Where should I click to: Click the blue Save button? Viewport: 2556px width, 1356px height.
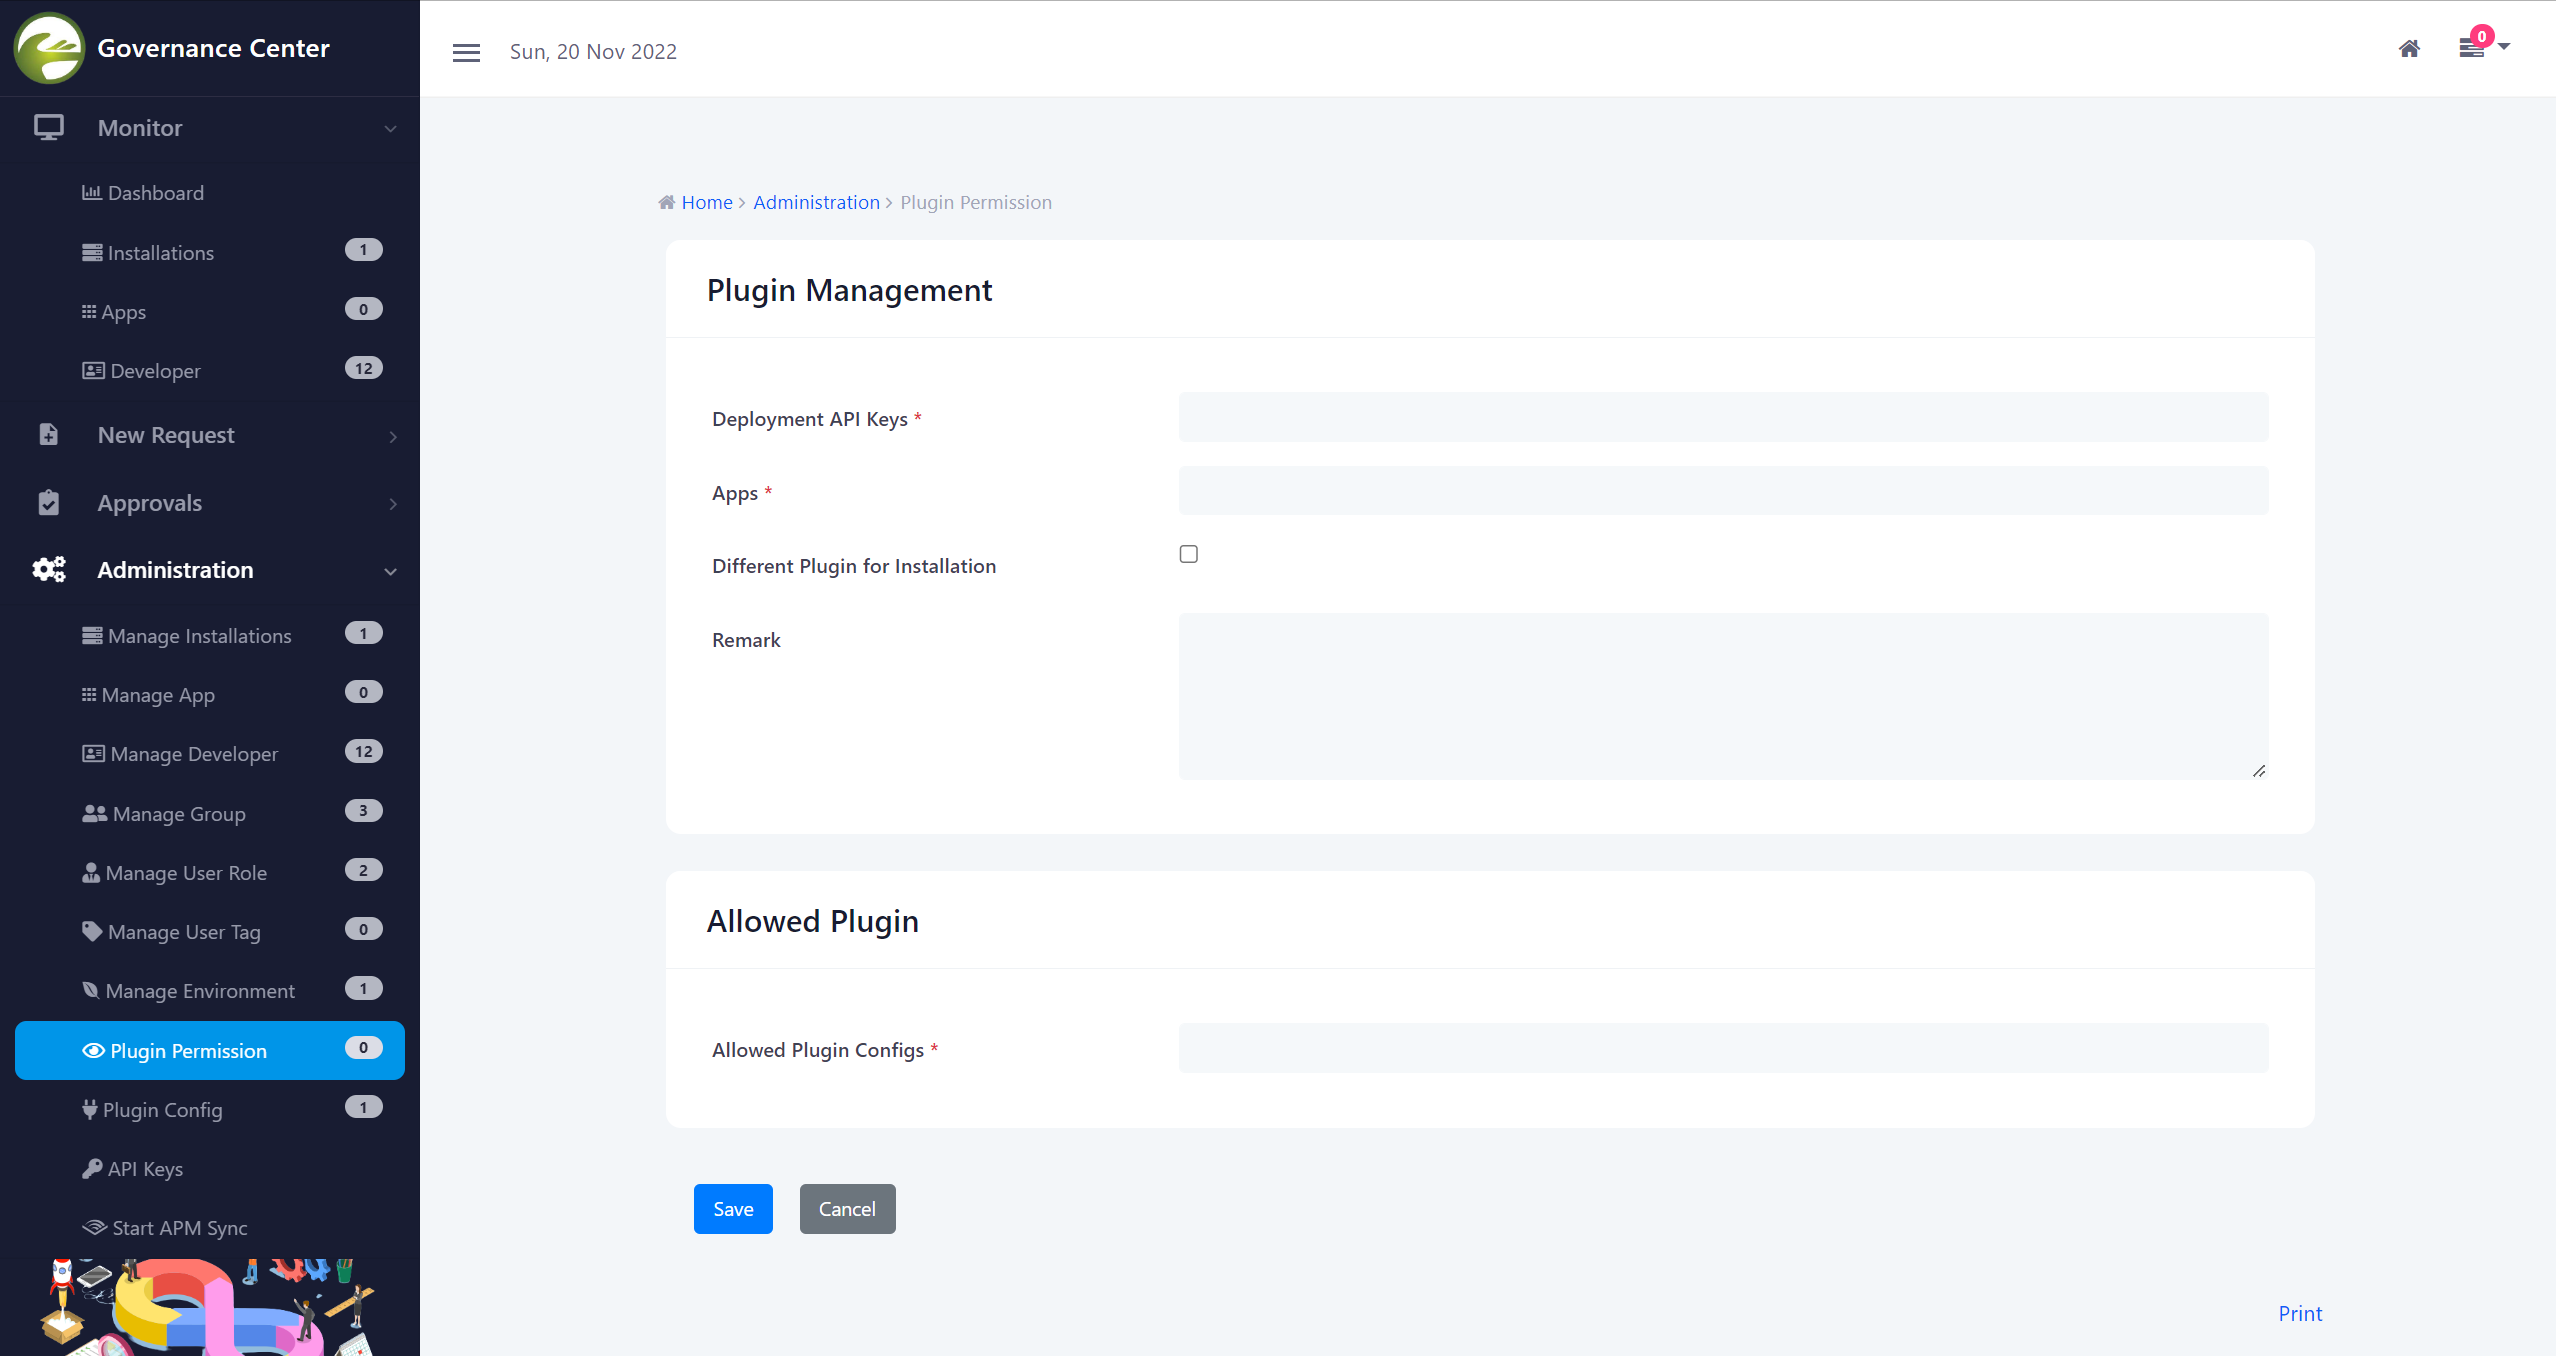(733, 1209)
